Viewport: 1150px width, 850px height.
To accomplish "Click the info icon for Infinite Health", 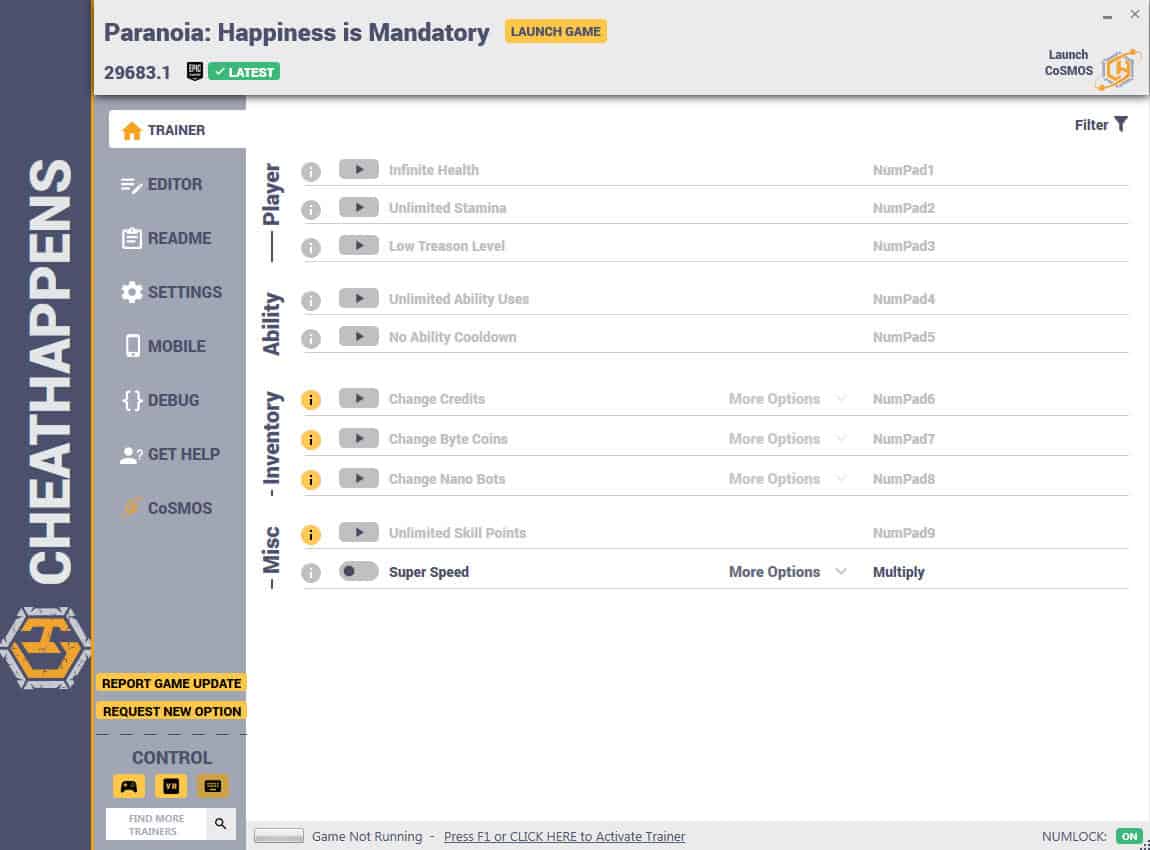I will pos(311,172).
